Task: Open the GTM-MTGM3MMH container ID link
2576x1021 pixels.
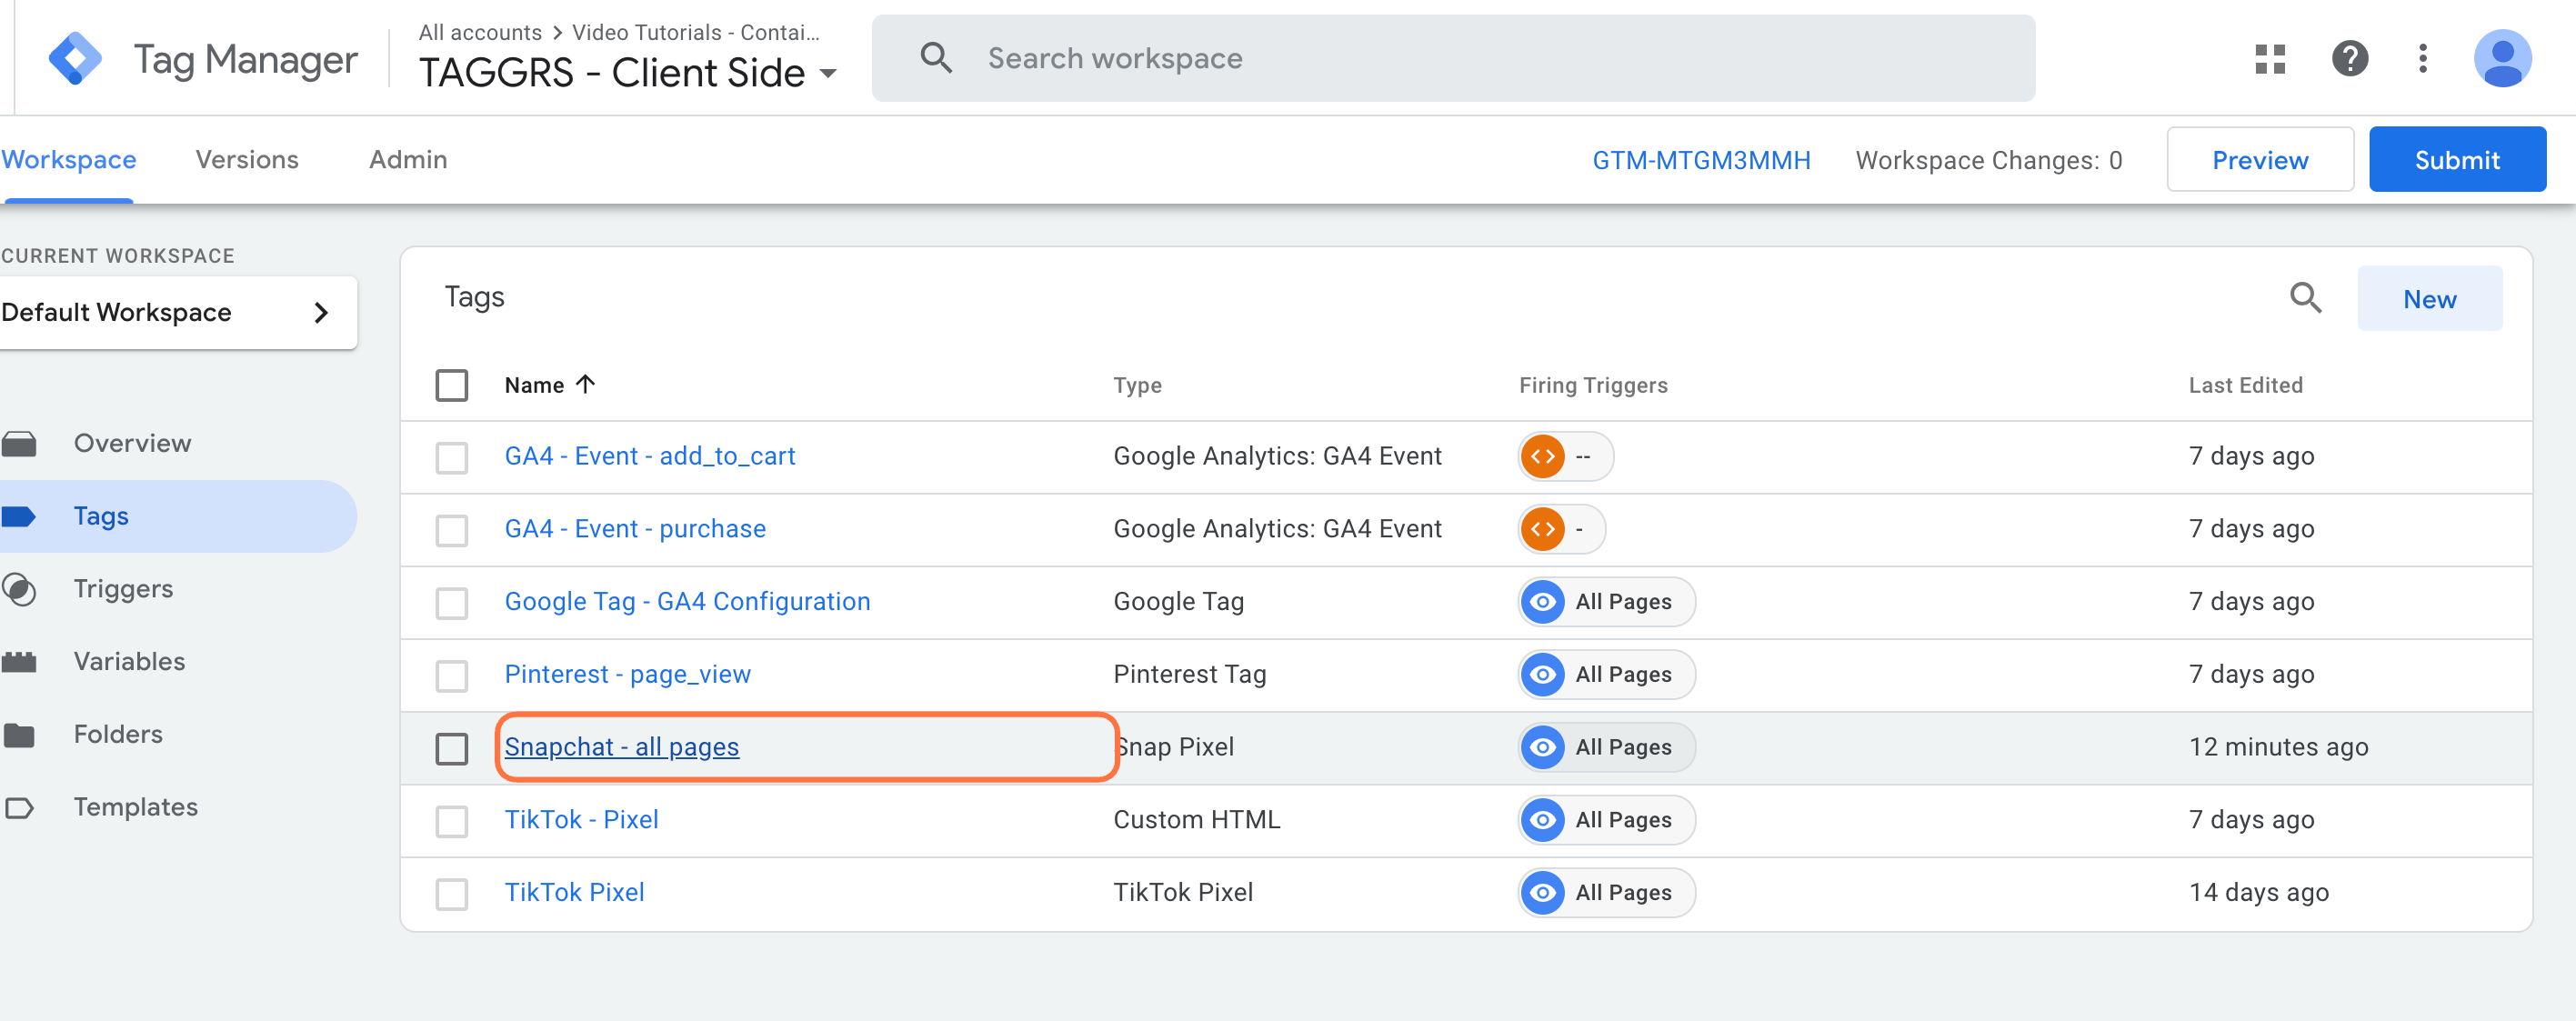Action: [x=1700, y=161]
